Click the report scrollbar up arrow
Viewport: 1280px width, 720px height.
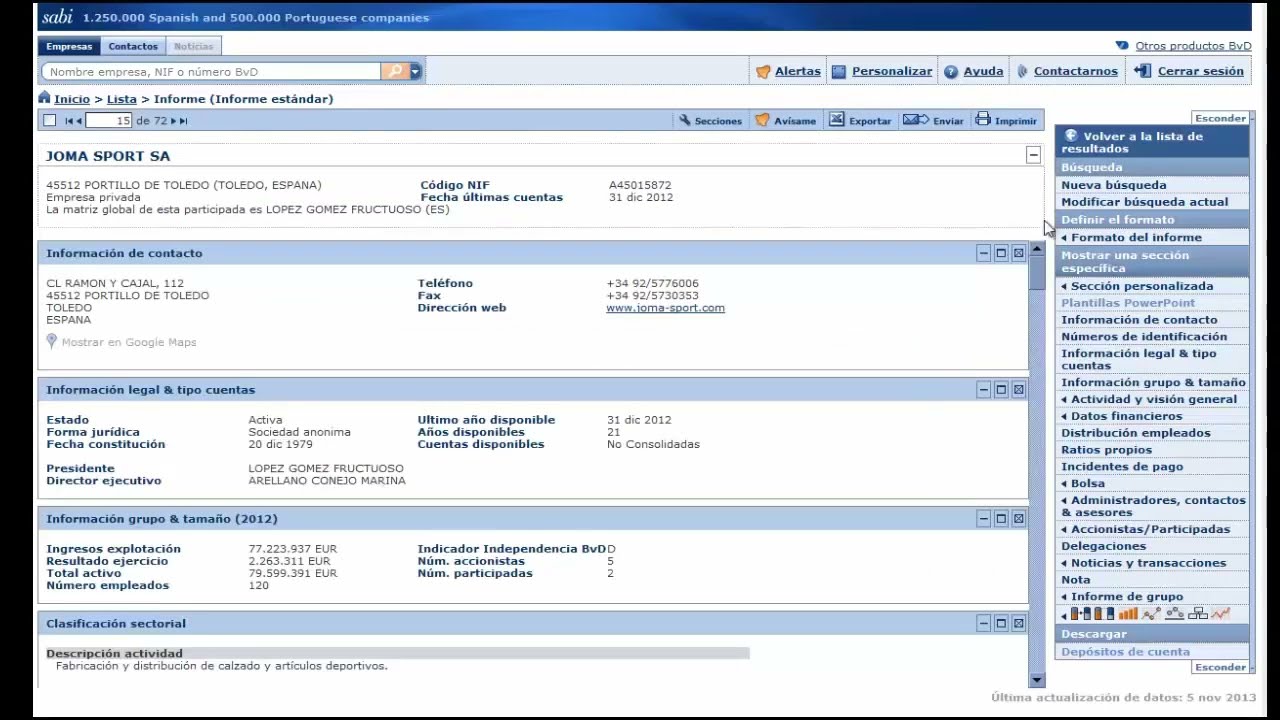[1037, 248]
